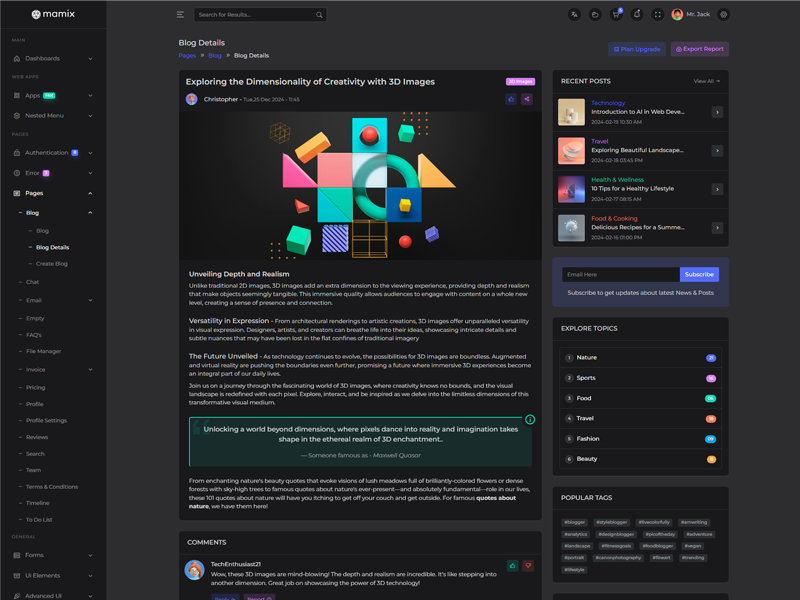
Task: Select Create Blog in the sidebar
Action: (x=52, y=264)
